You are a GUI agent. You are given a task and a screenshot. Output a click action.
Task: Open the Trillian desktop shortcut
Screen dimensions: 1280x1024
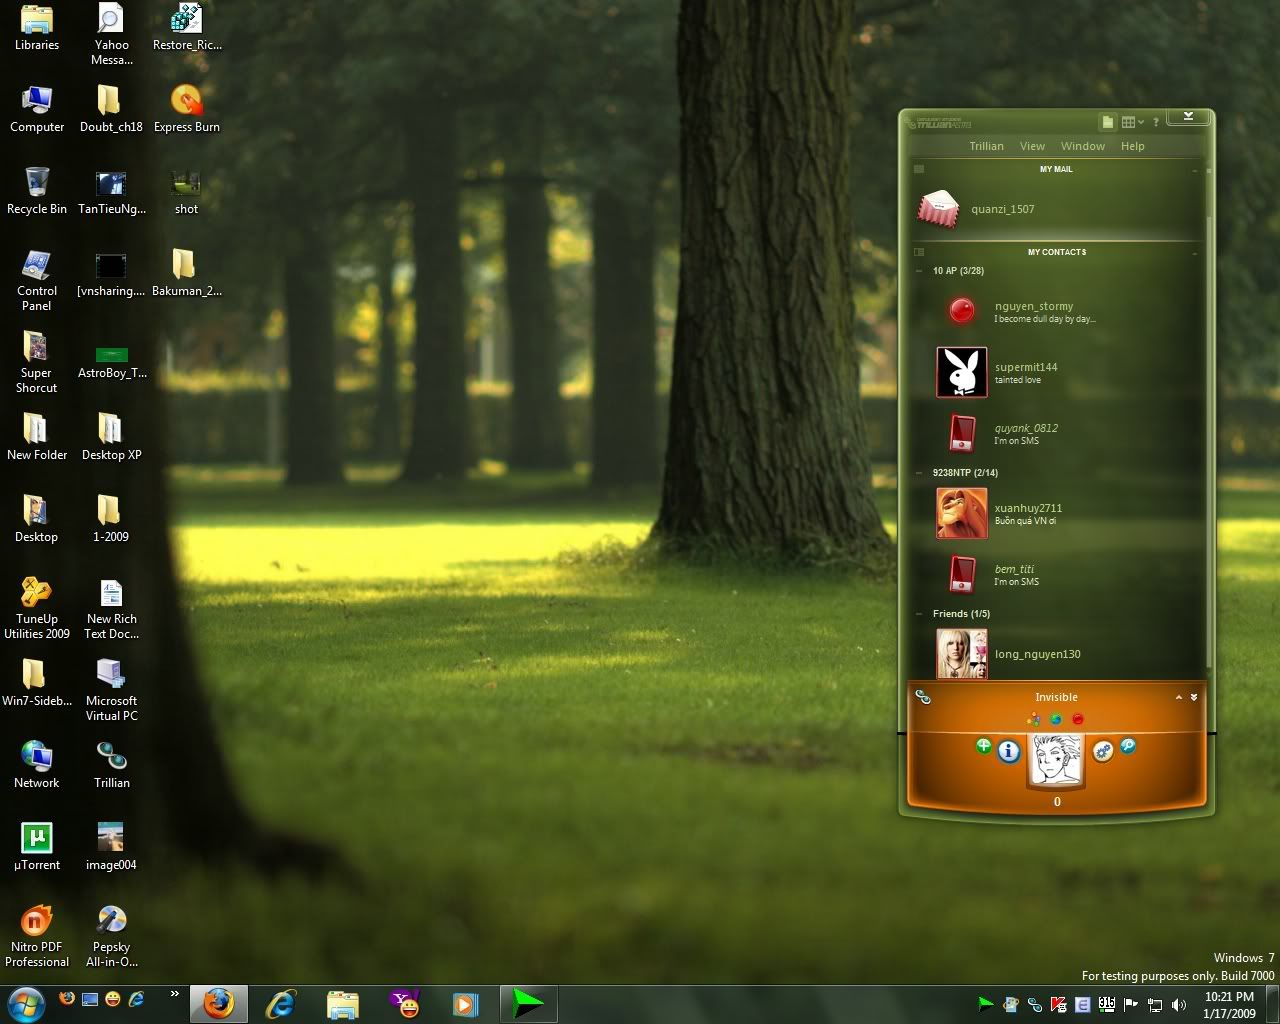coord(111,765)
